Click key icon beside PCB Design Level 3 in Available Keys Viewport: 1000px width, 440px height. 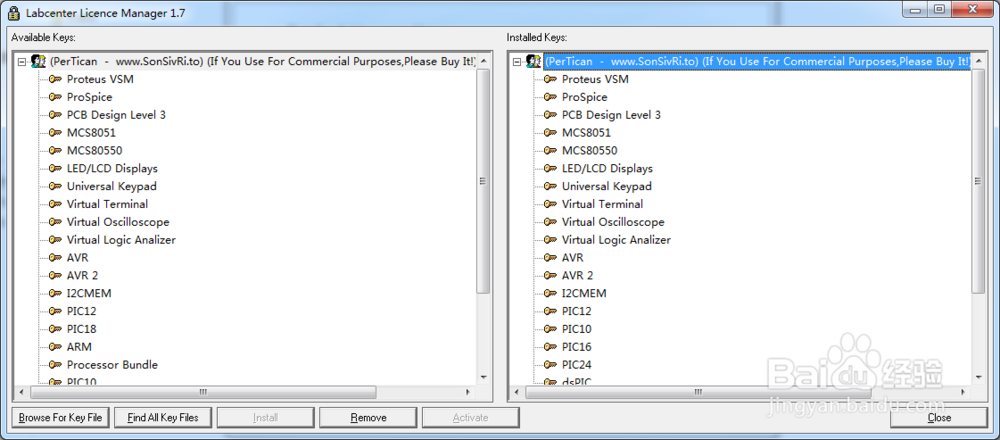tap(55, 115)
